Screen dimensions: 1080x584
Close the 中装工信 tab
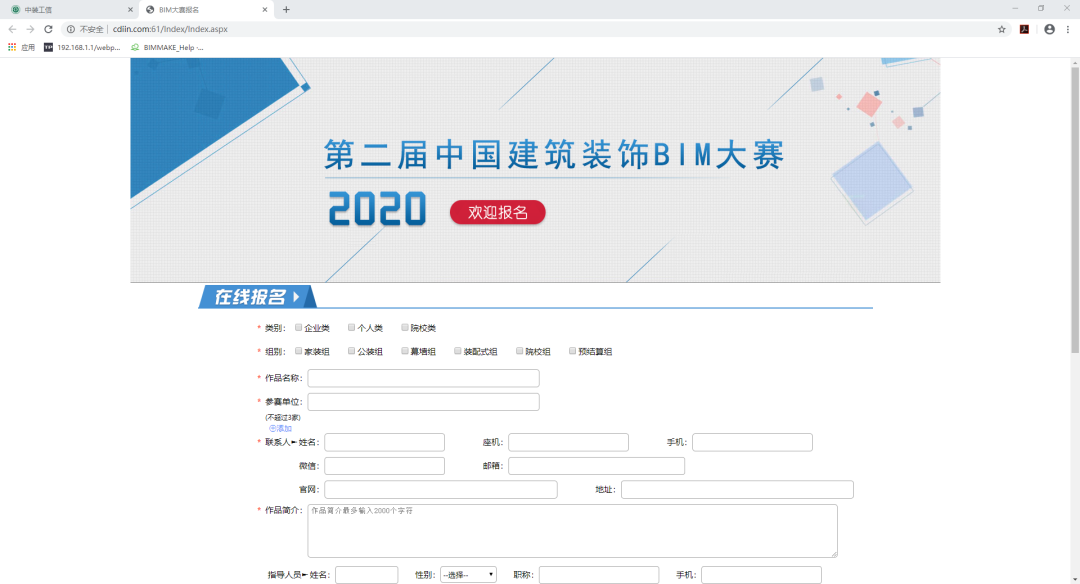130,10
